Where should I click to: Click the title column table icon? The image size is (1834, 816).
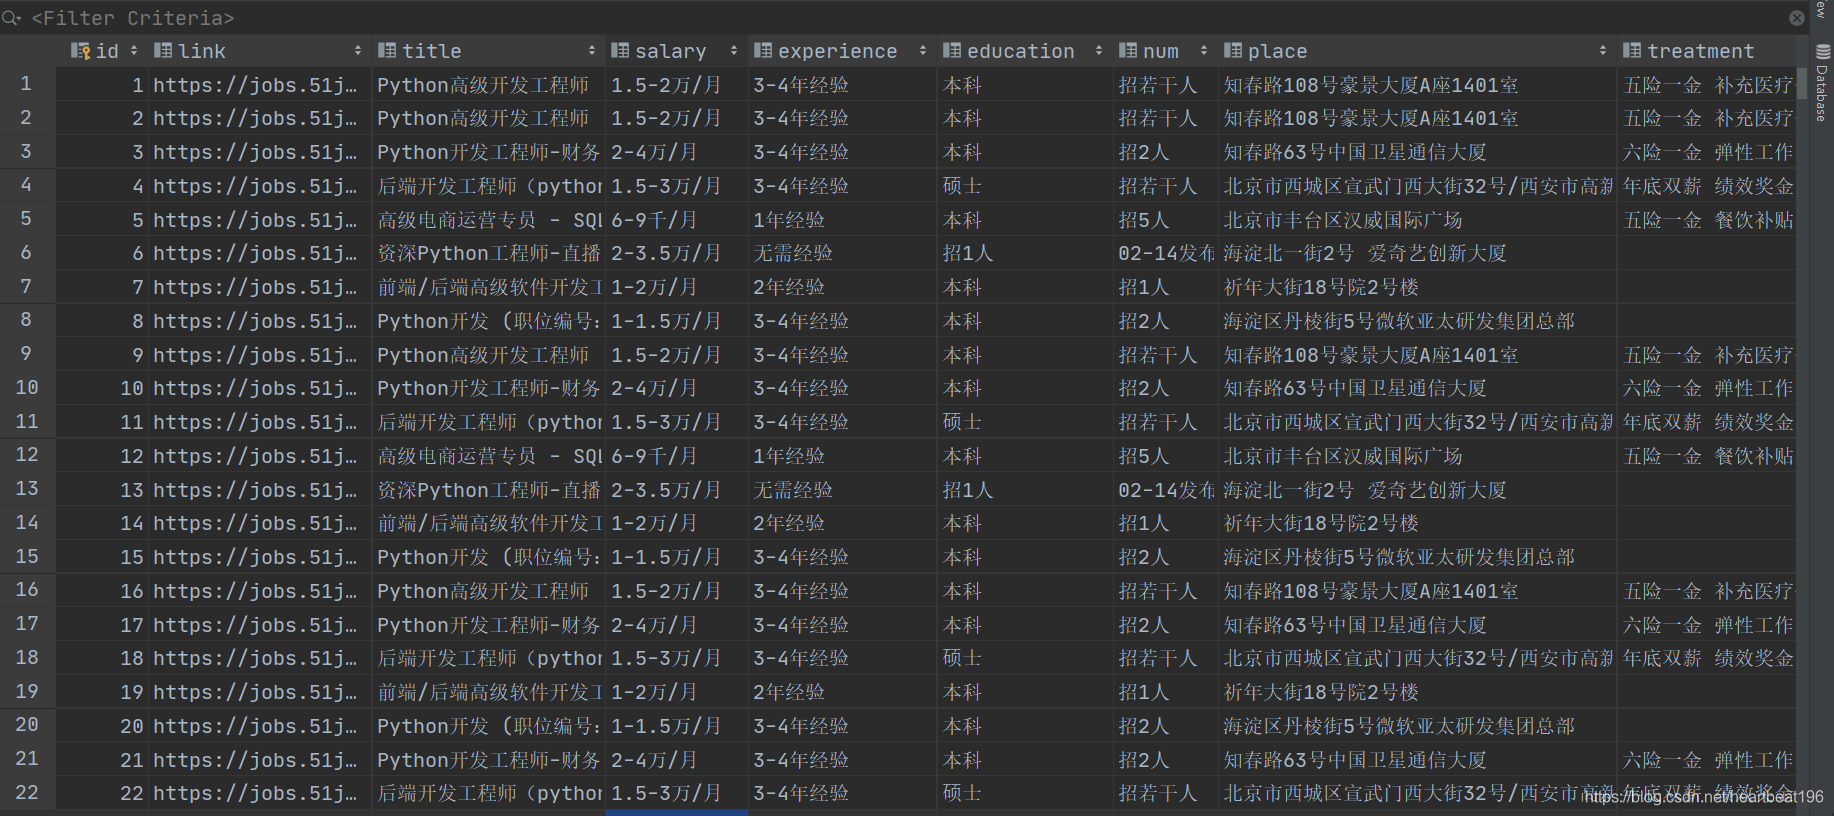pyautogui.click(x=387, y=50)
